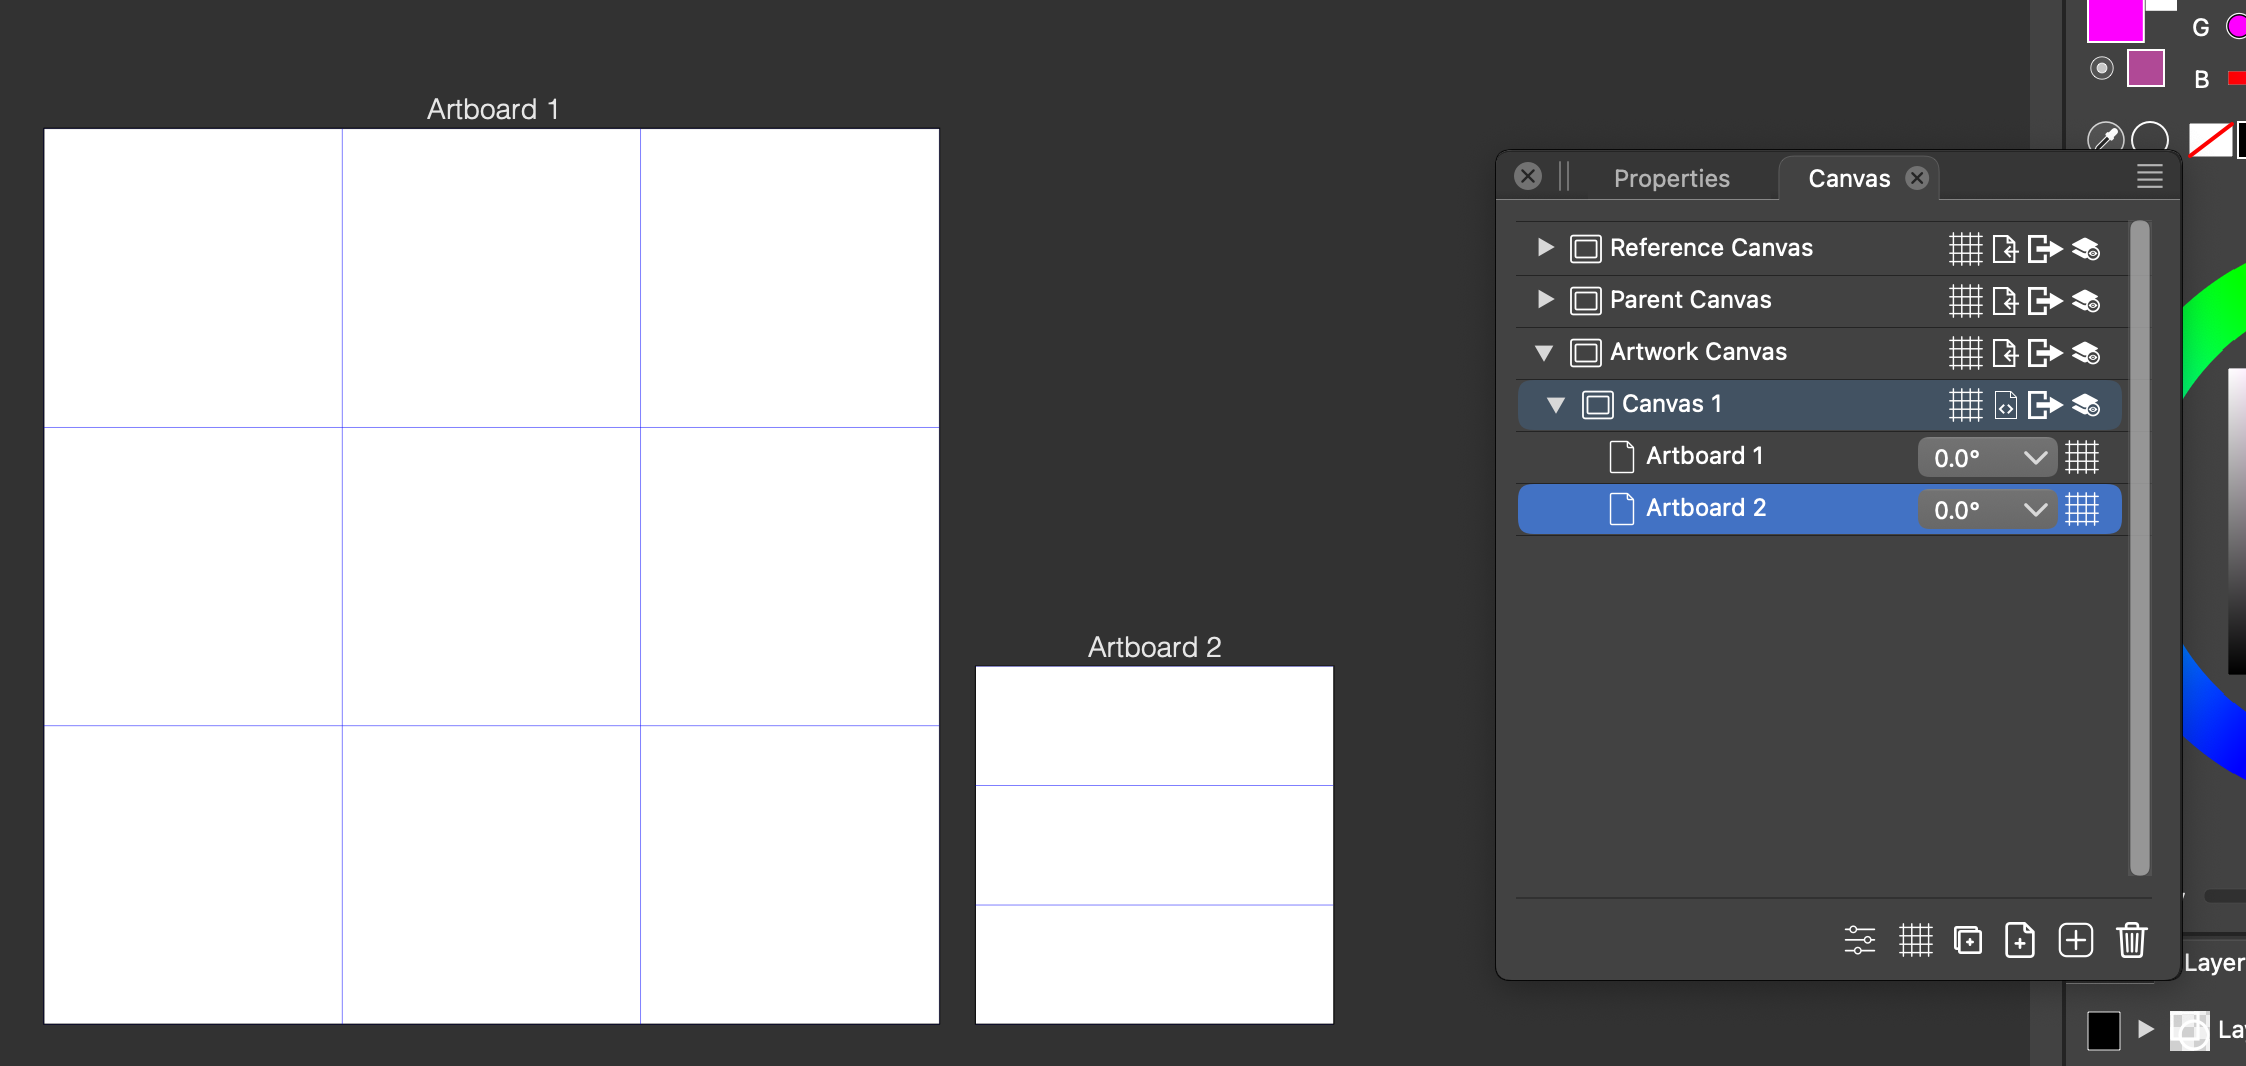Toggle grid for Artboard 2
The image size is (2246, 1066).
pos(2082,509)
